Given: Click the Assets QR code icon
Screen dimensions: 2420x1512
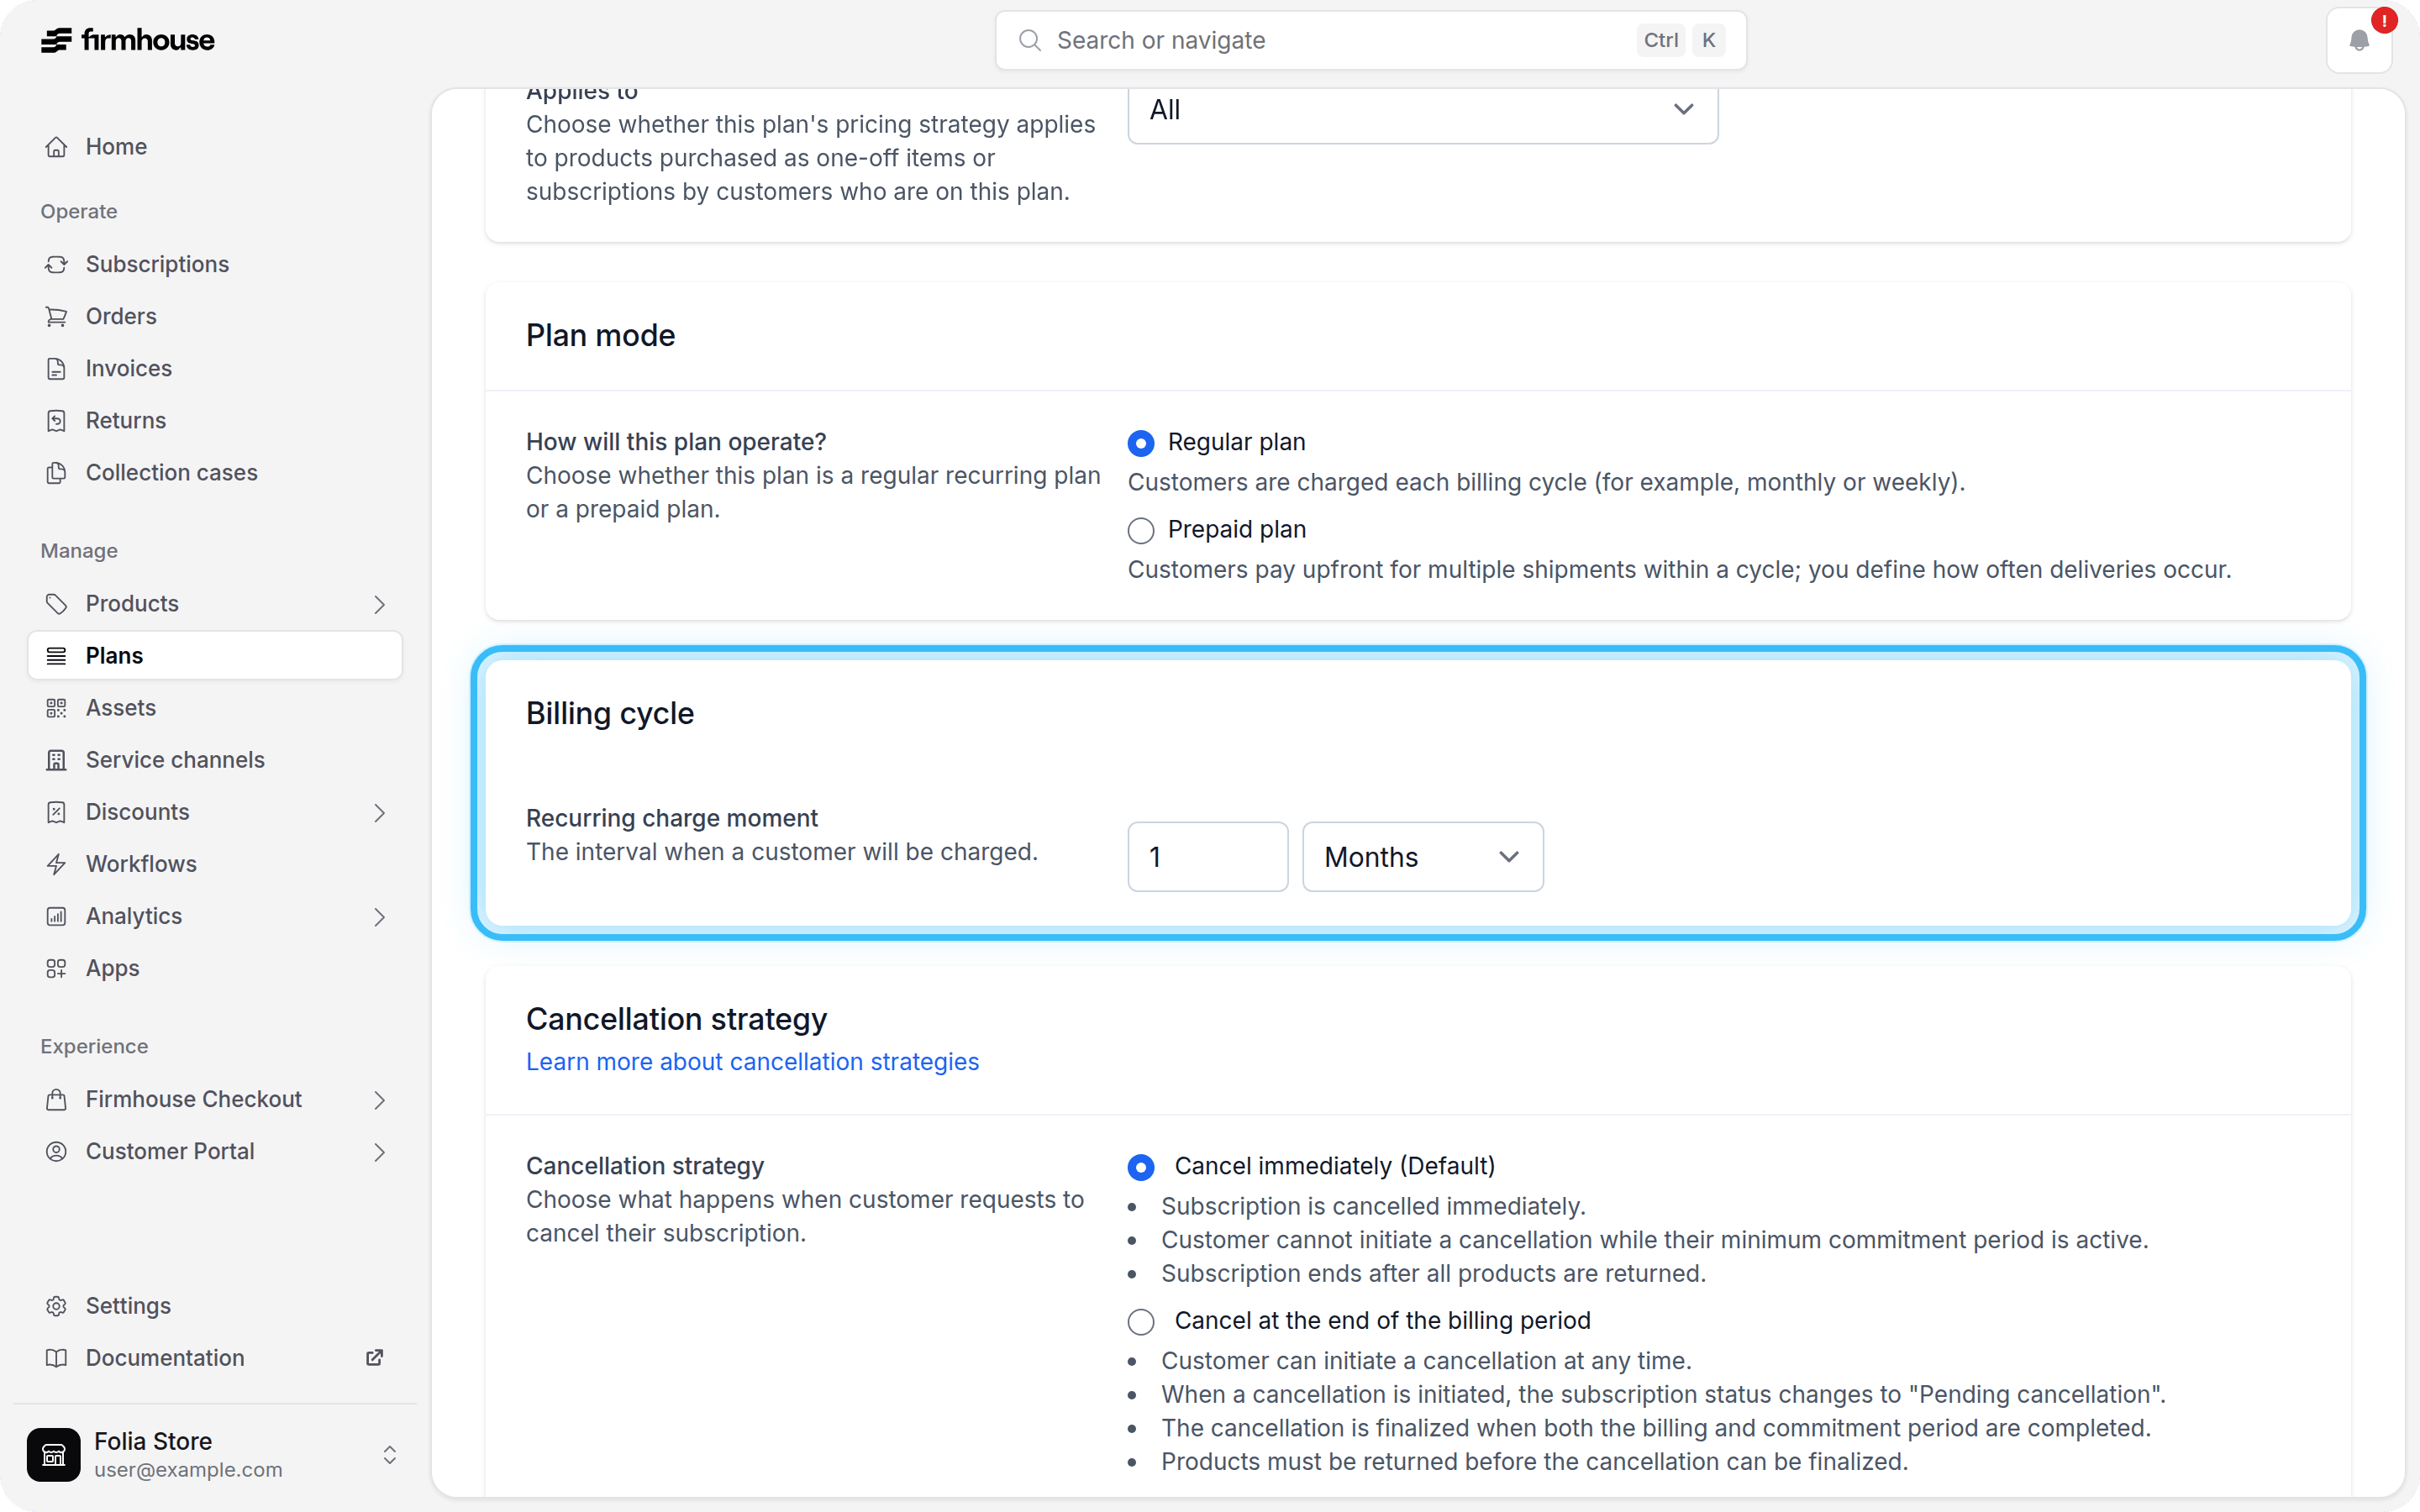Looking at the screenshot, I should click(x=56, y=708).
